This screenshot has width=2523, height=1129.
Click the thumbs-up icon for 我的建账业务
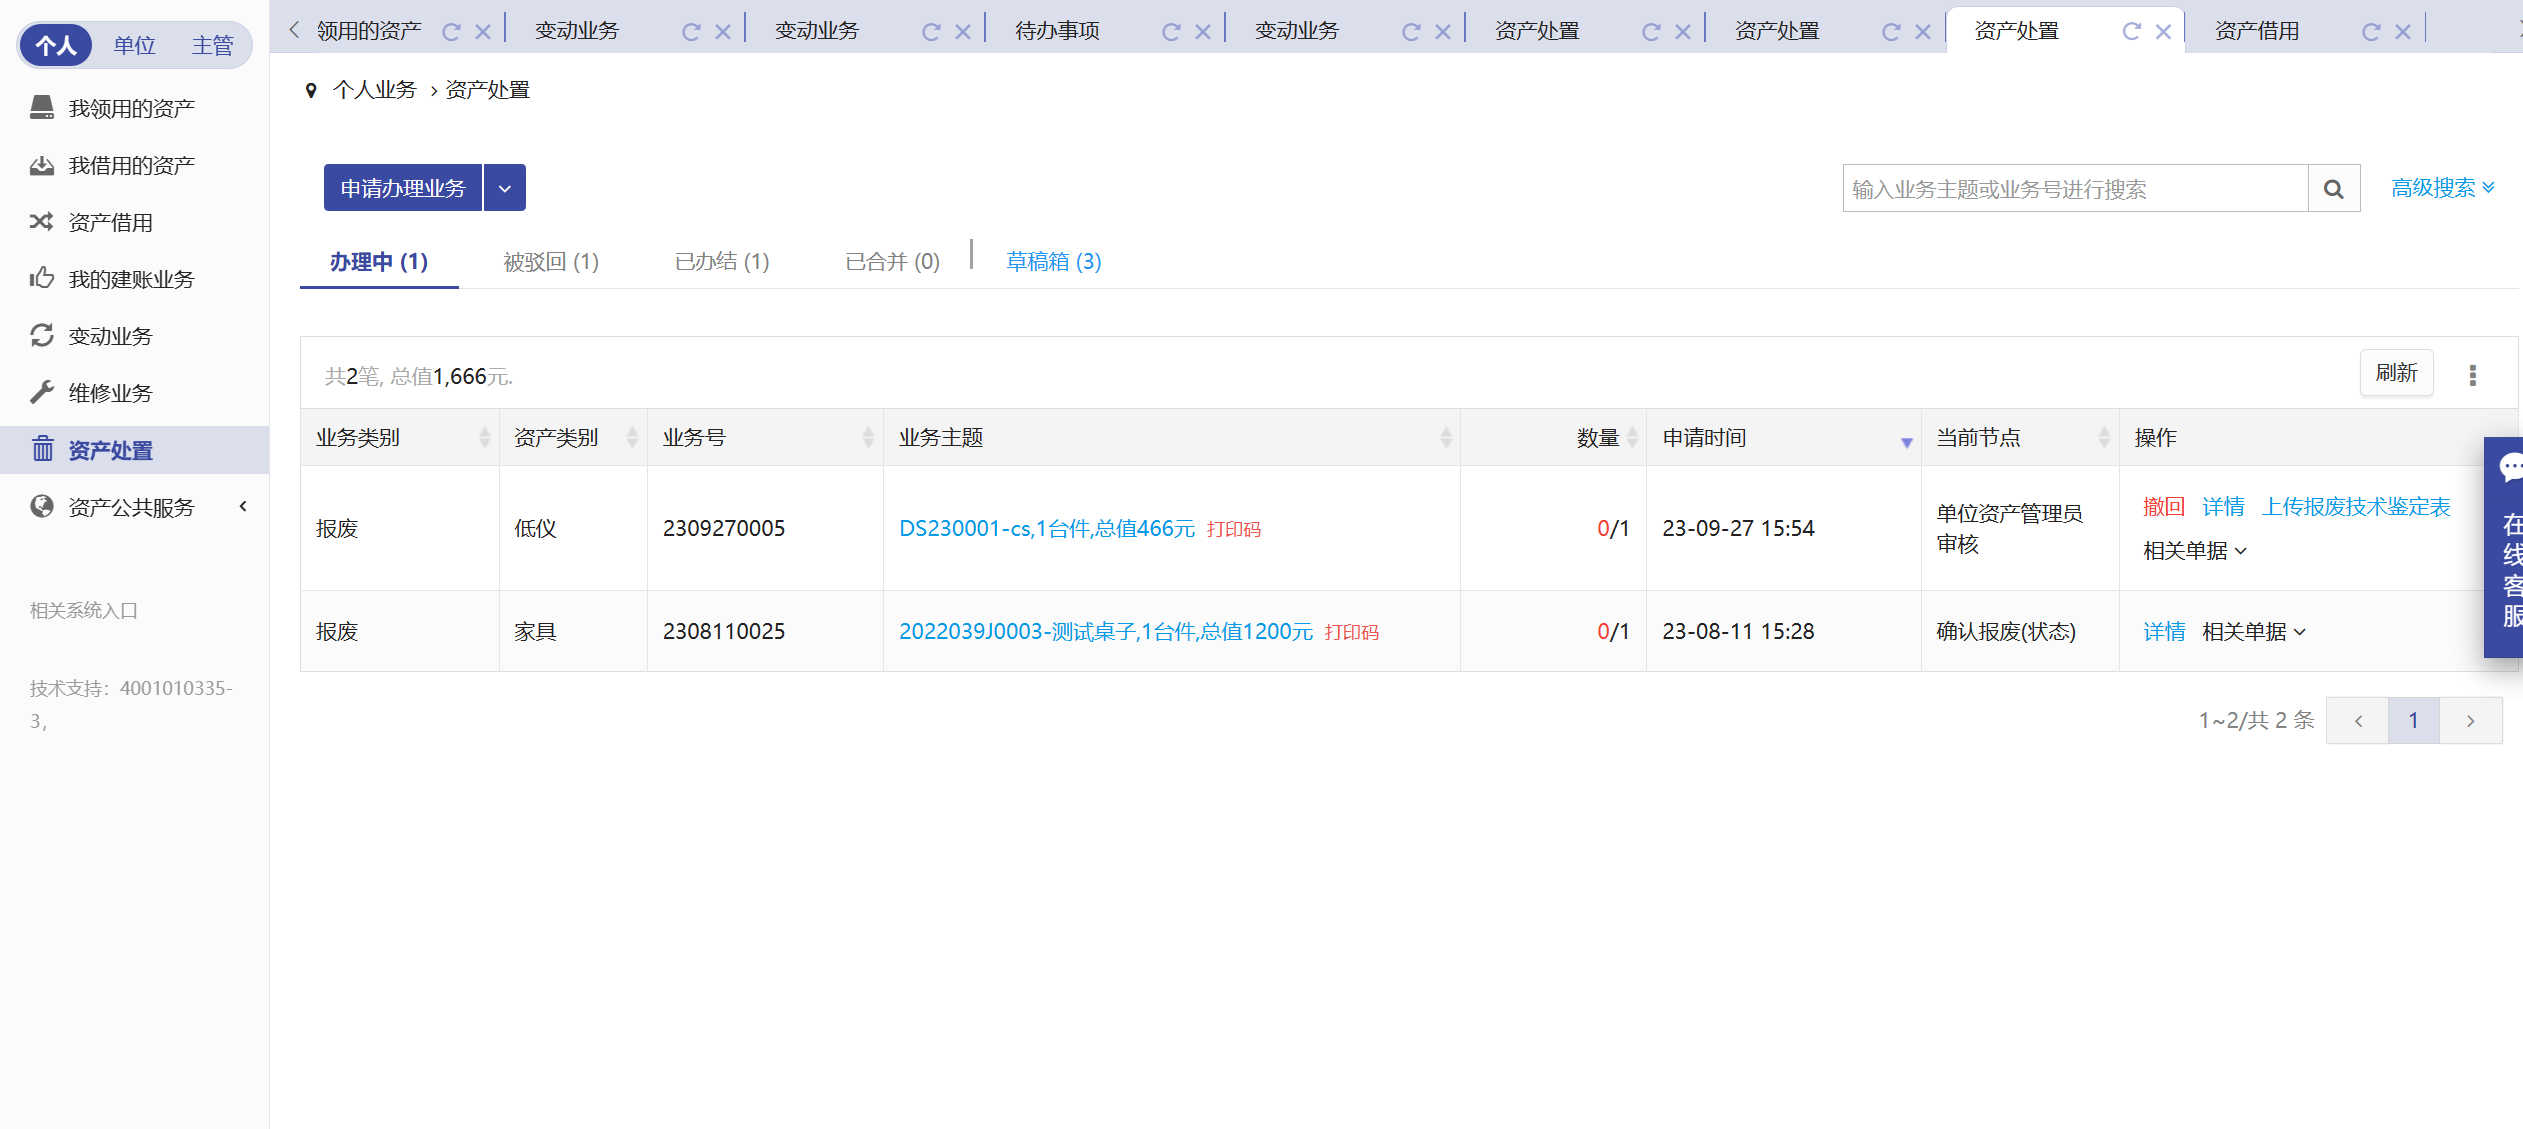tap(42, 279)
